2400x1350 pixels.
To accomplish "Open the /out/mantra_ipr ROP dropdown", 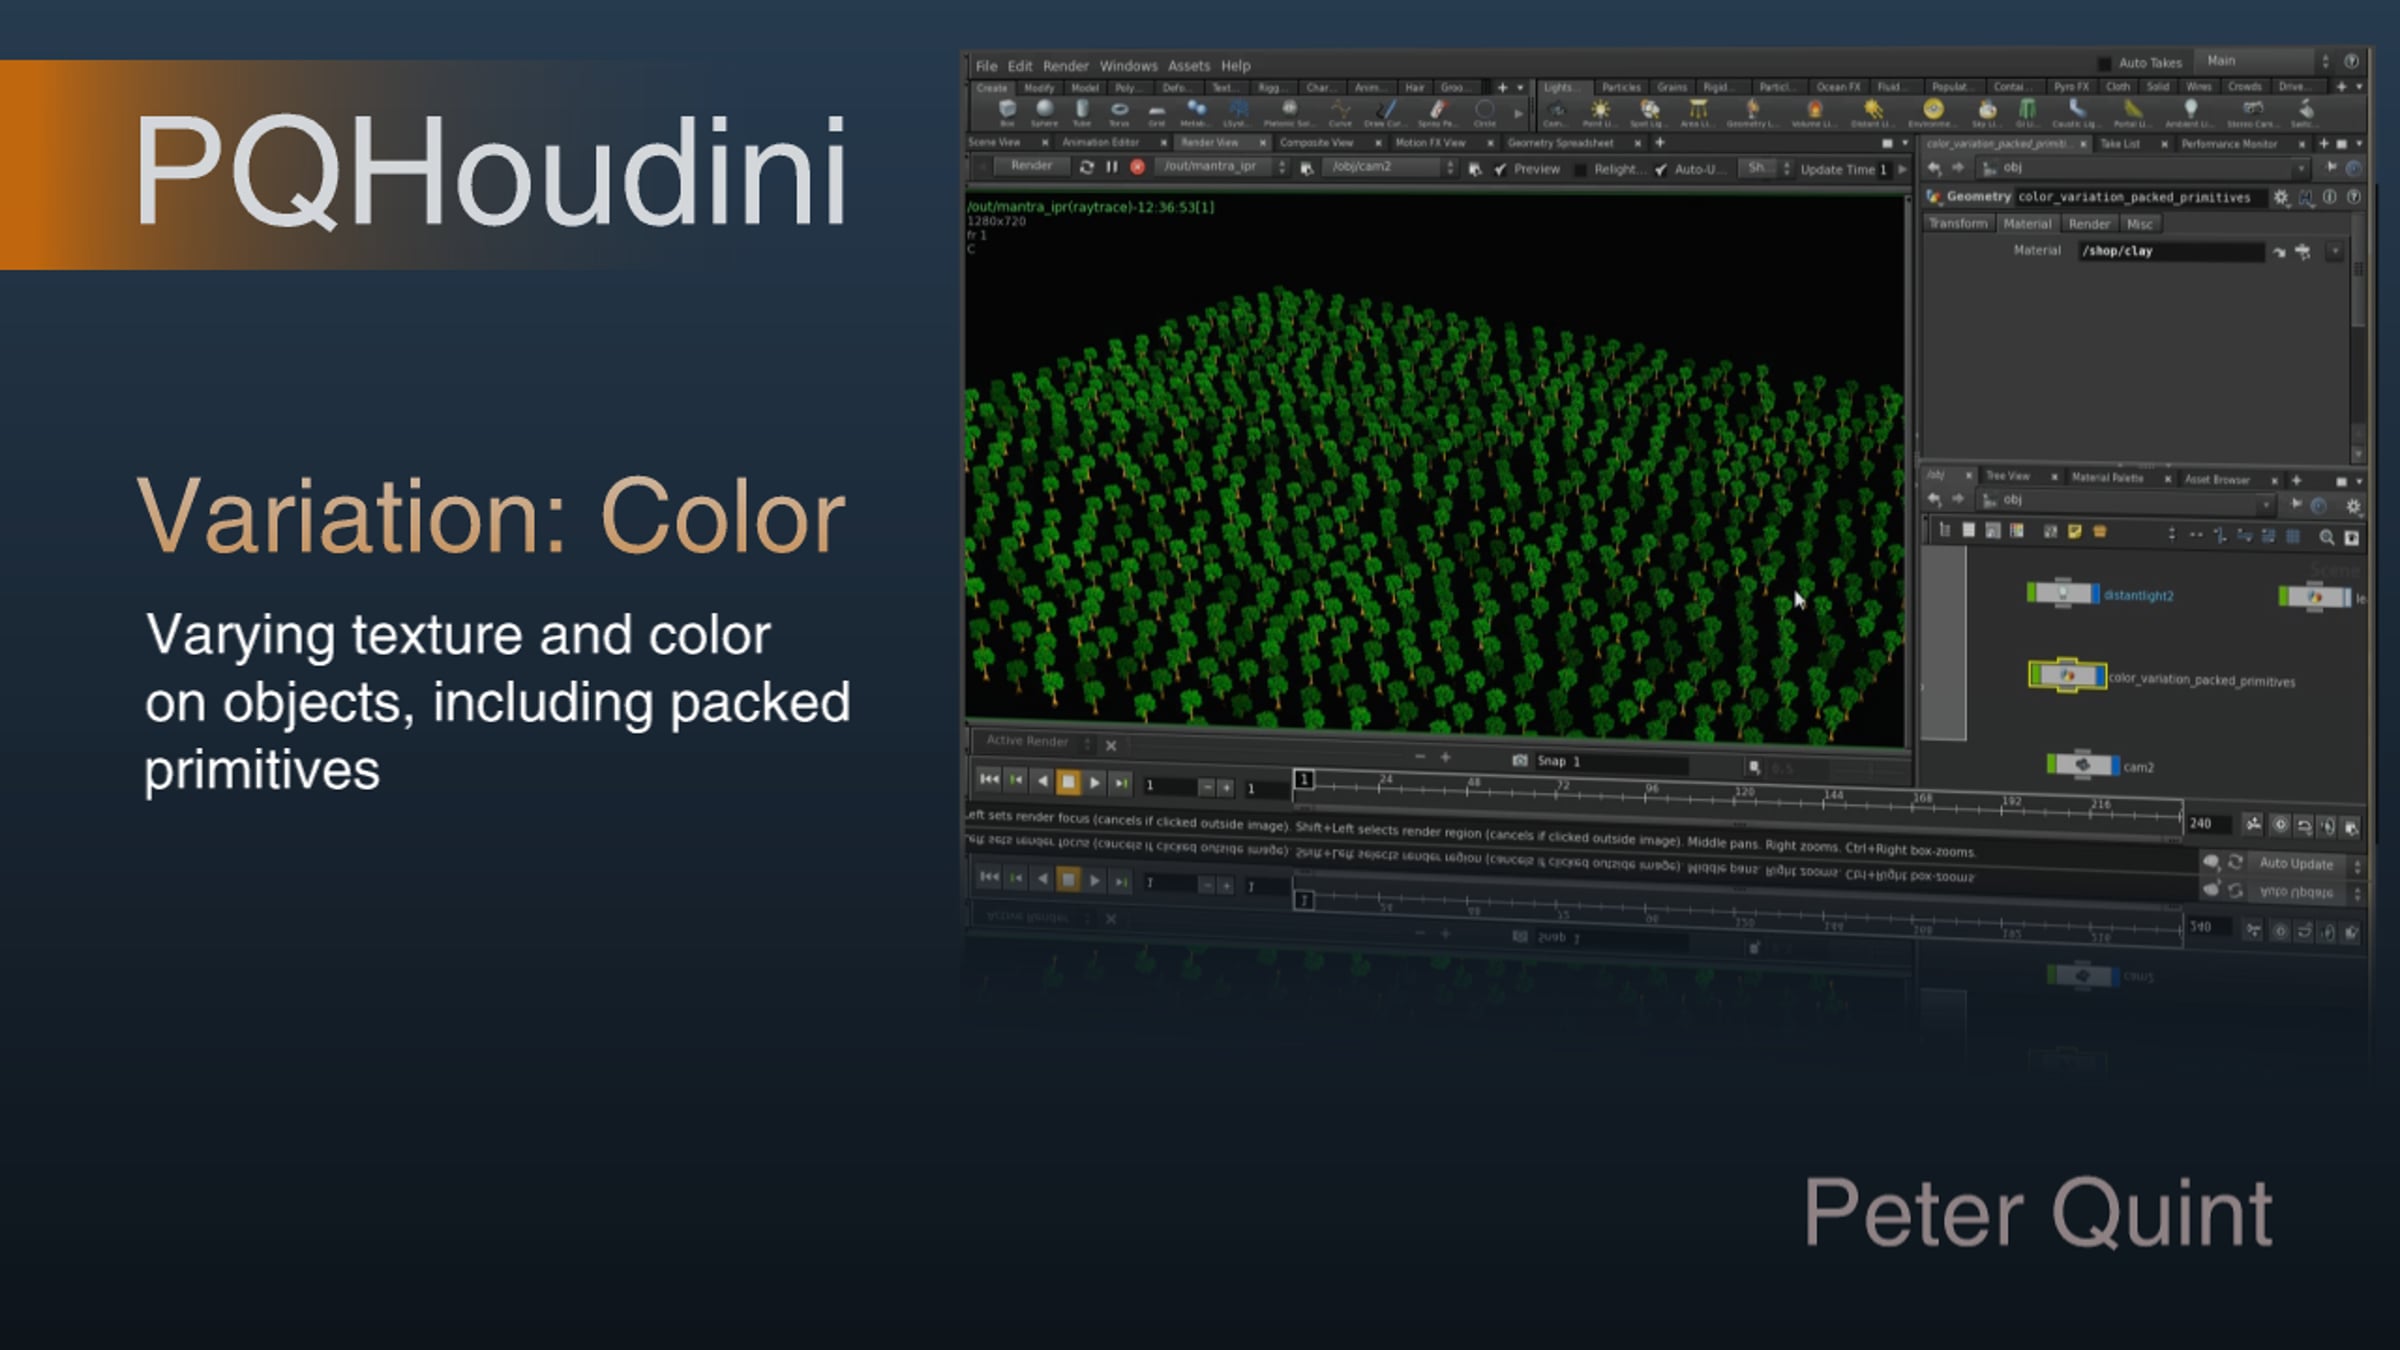I will coord(1282,167).
